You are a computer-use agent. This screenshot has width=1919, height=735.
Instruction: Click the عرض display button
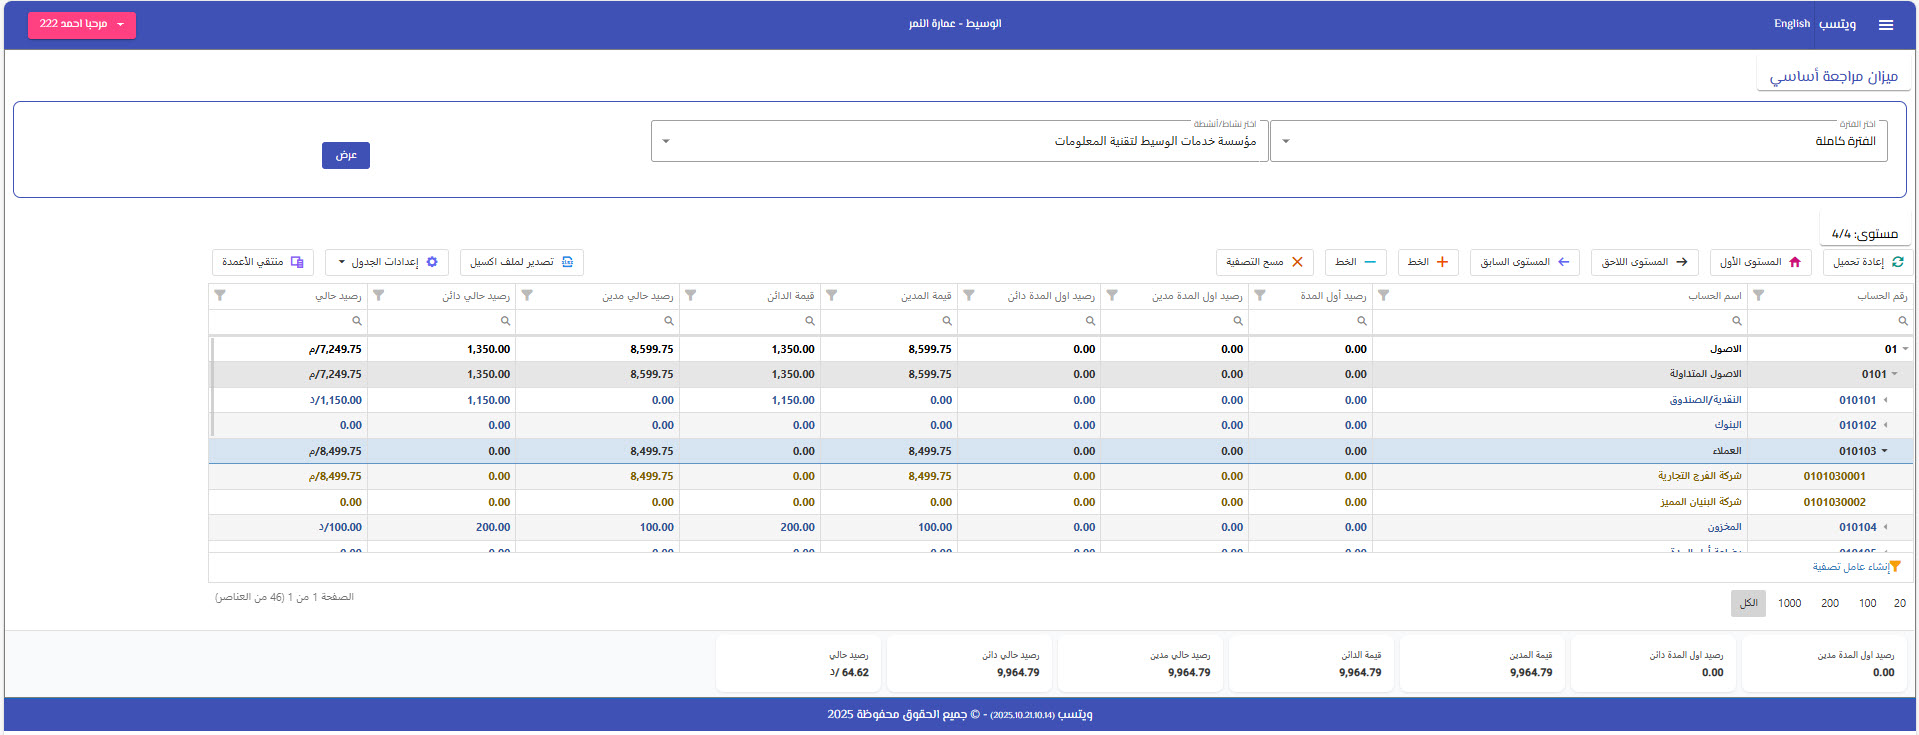pyautogui.click(x=346, y=155)
